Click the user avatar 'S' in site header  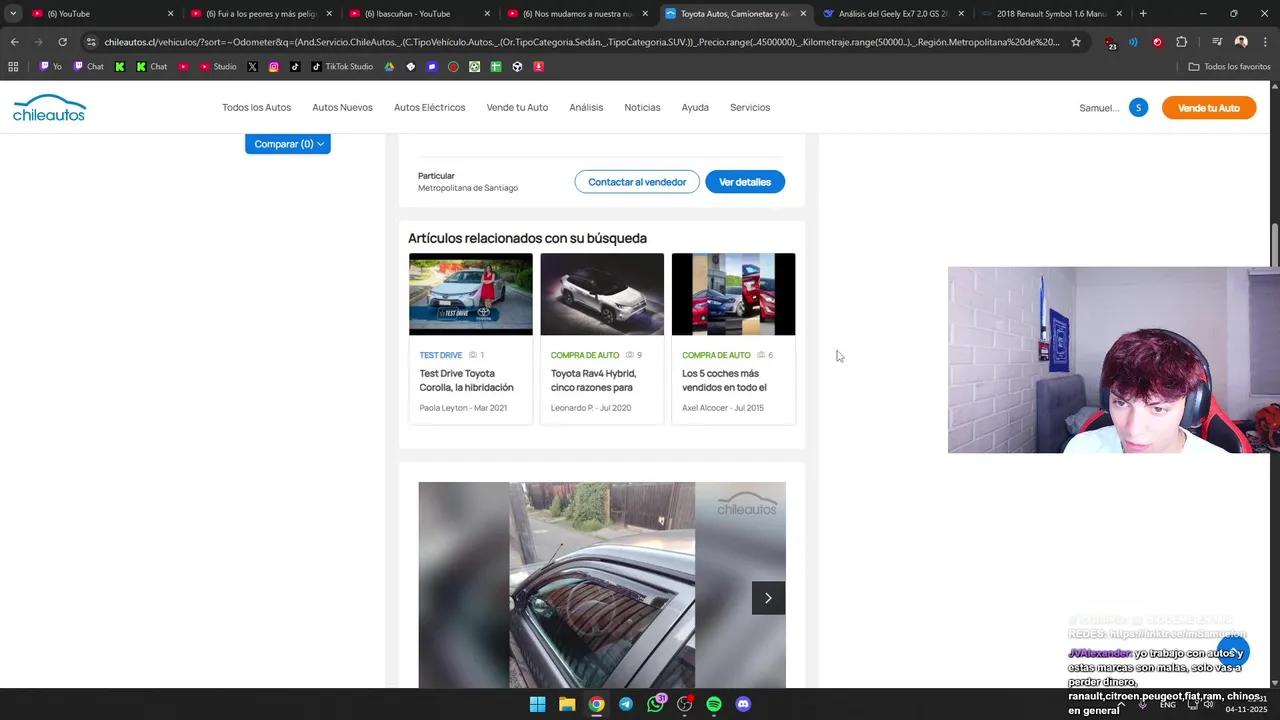coord(1138,108)
